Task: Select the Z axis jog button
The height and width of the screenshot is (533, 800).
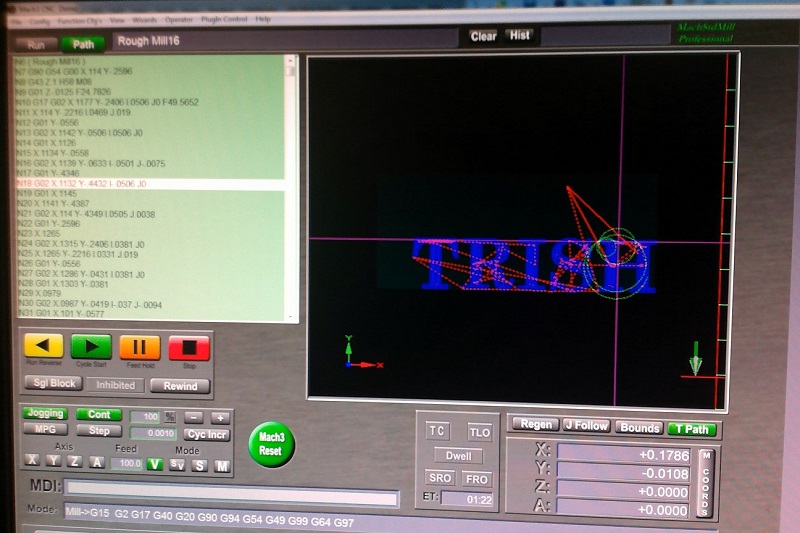Action: point(74,462)
